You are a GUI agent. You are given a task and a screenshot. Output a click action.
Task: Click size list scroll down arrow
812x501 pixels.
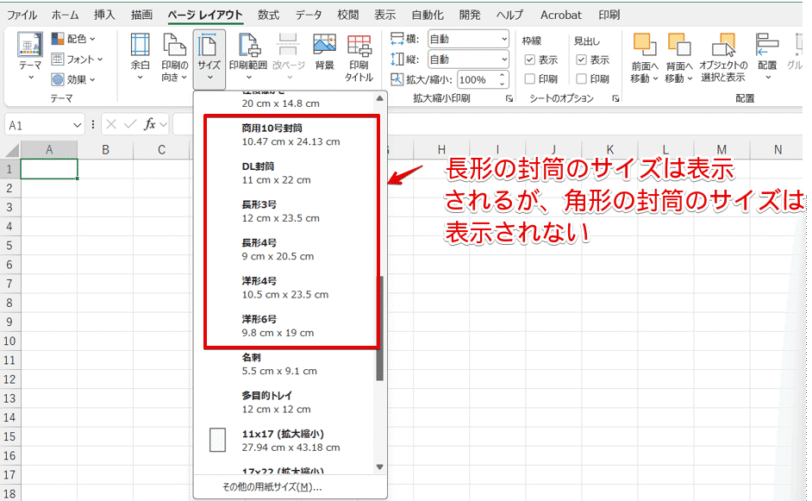(380, 467)
